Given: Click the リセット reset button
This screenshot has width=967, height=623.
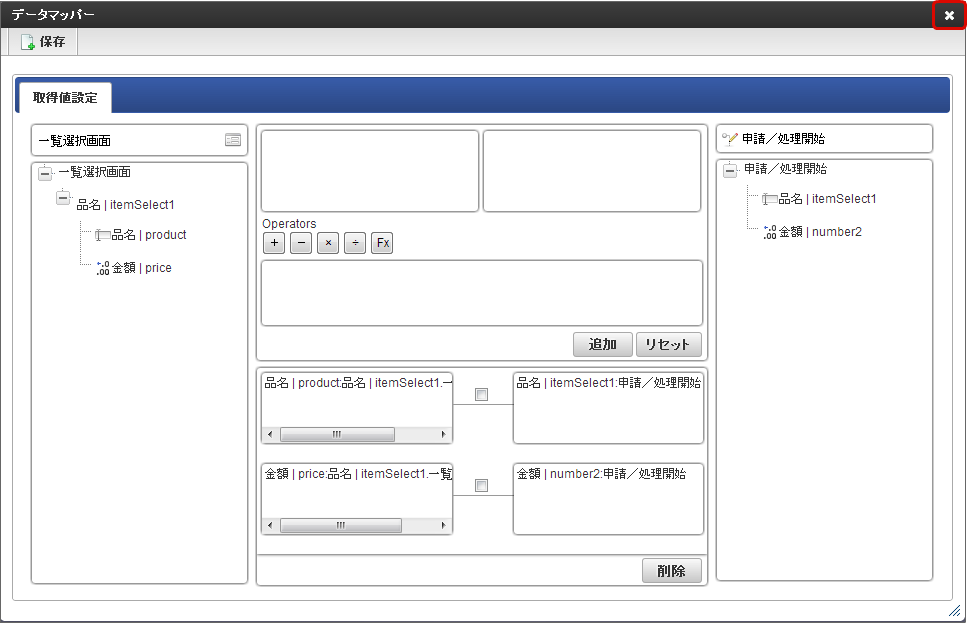Looking at the screenshot, I should pos(669,344).
